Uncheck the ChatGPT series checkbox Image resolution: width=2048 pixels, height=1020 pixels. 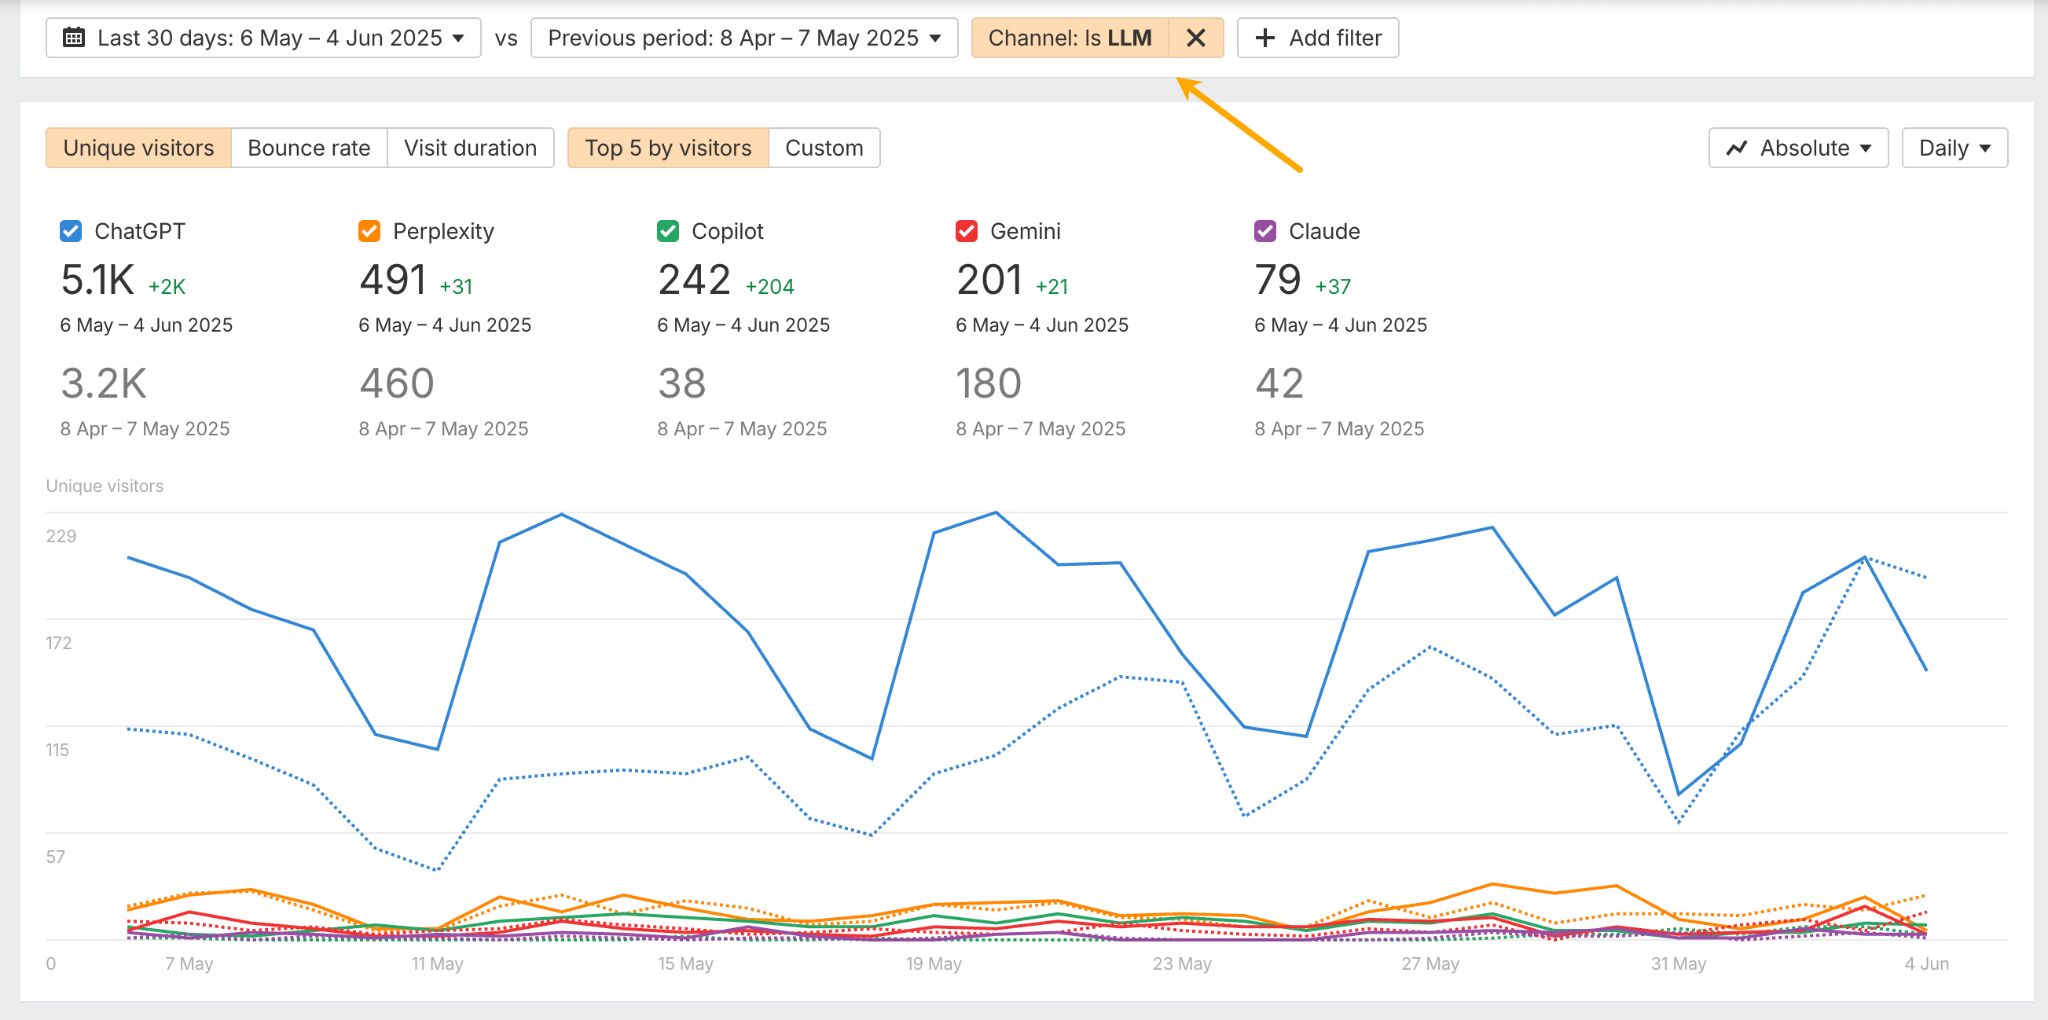point(68,231)
